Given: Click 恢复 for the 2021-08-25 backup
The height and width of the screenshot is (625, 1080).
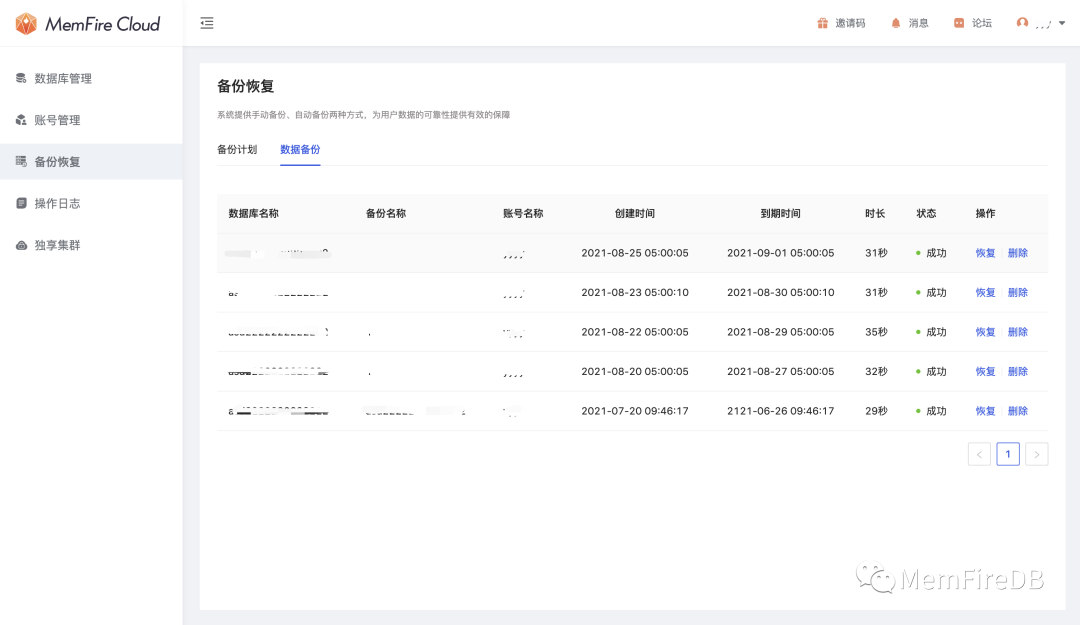Looking at the screenshot, I should pyautogui.click(x=986, y=253).
